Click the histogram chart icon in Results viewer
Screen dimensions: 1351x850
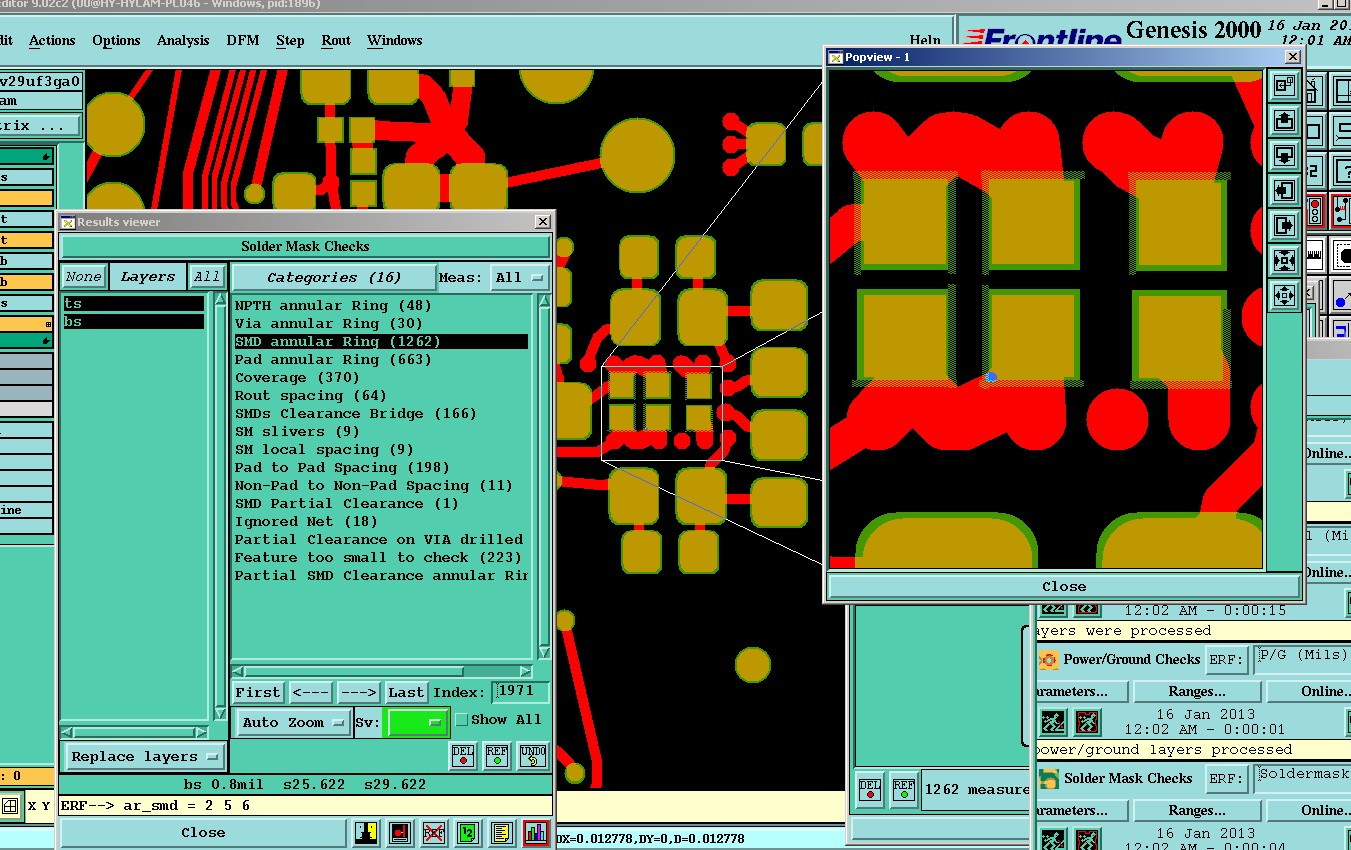[536, 832]
